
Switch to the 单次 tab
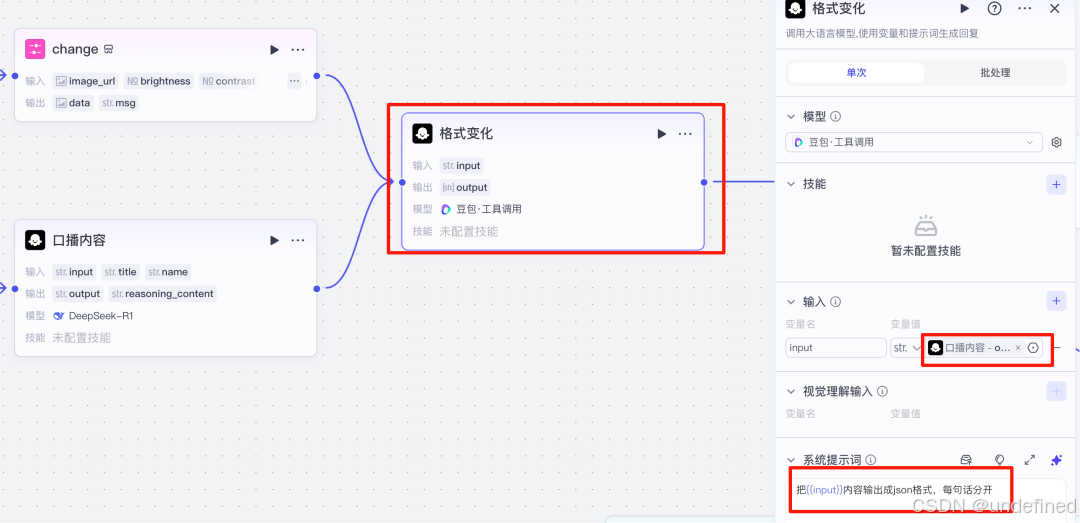pos(856,72)
